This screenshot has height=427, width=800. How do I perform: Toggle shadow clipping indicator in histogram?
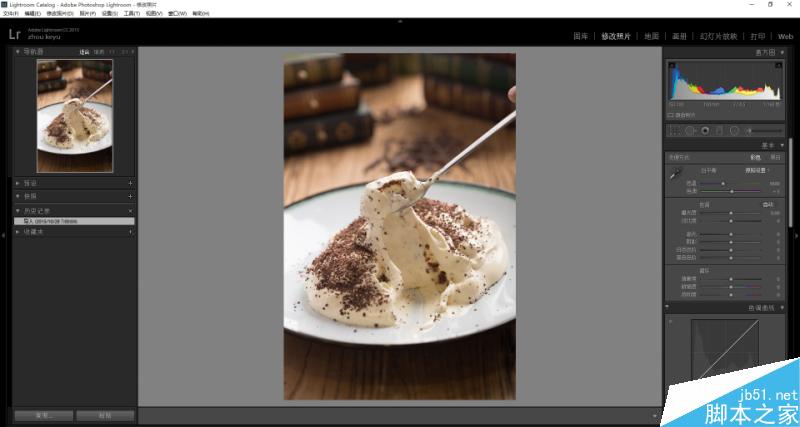672,65
